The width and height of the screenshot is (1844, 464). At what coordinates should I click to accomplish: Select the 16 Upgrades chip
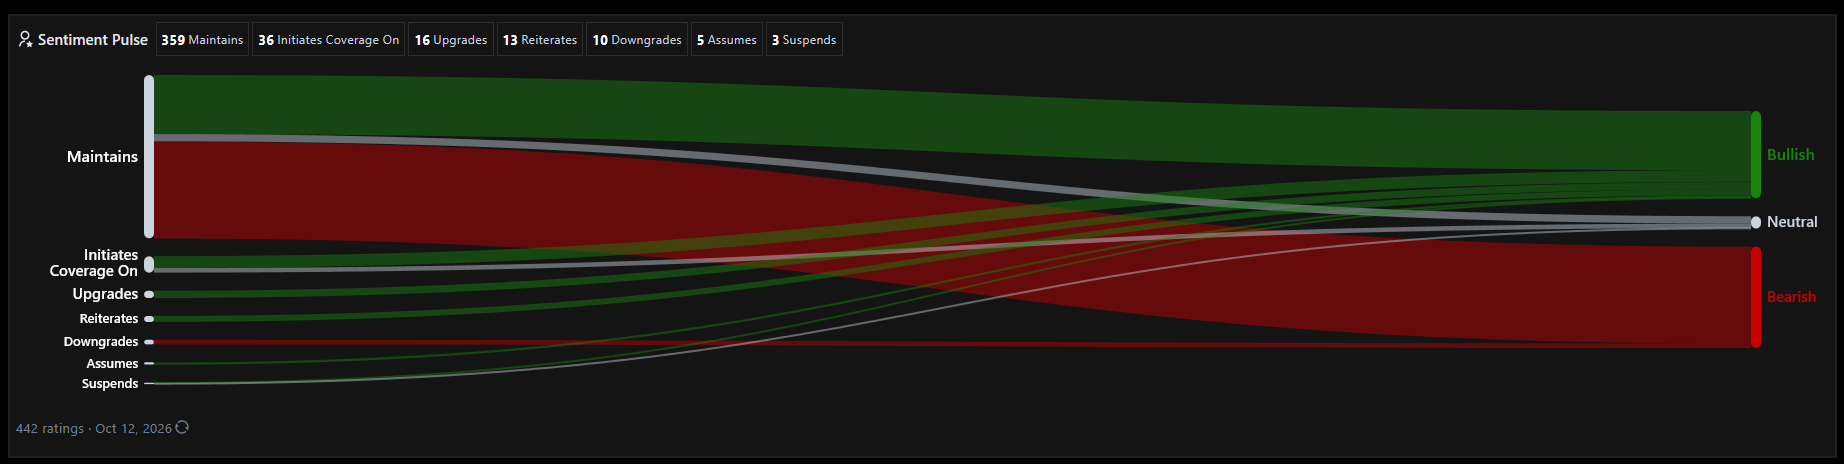(x=451, y=39)
